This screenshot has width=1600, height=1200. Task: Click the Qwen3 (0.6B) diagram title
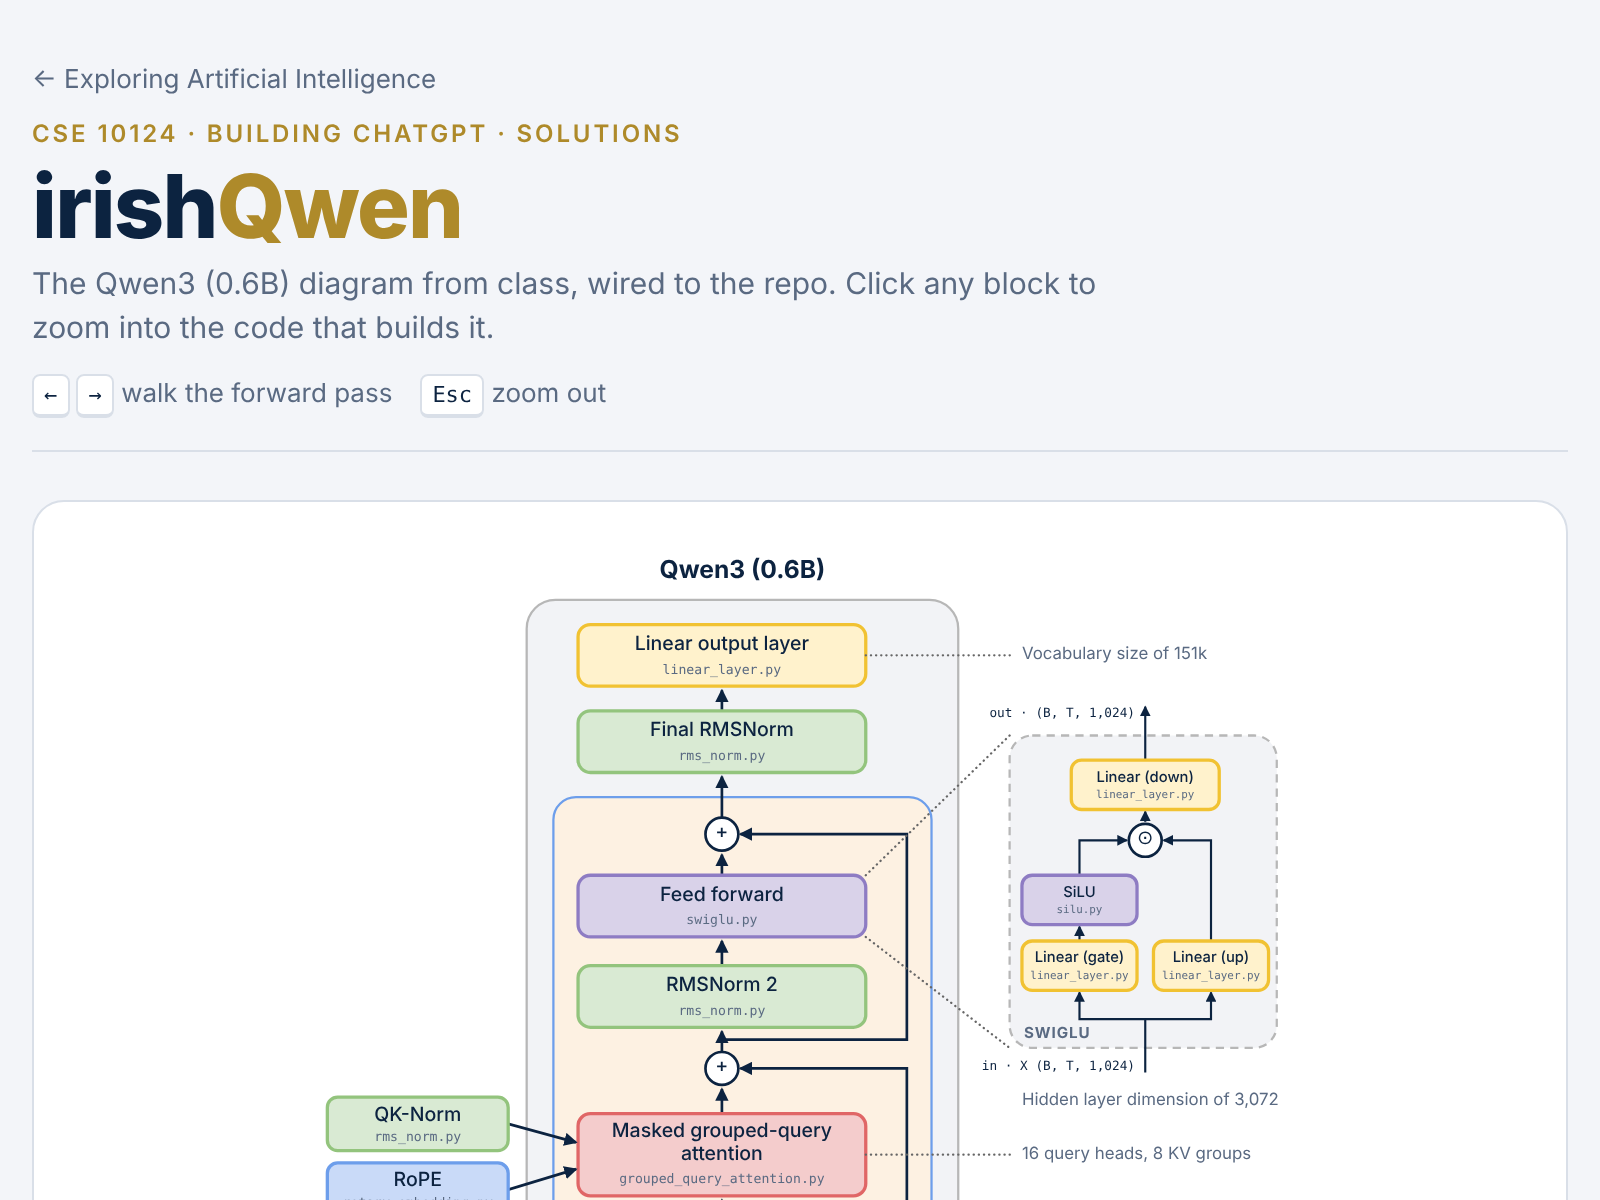tap(742, 569)
